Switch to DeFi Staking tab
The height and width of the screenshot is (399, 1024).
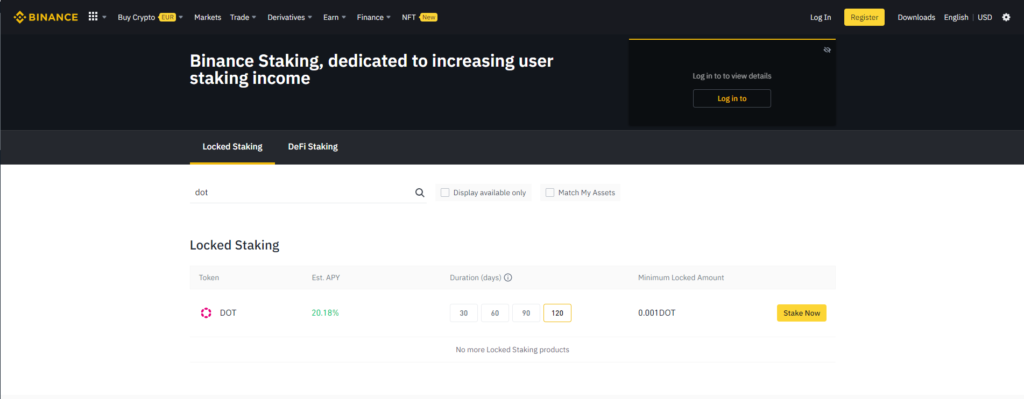pos(313,147)
